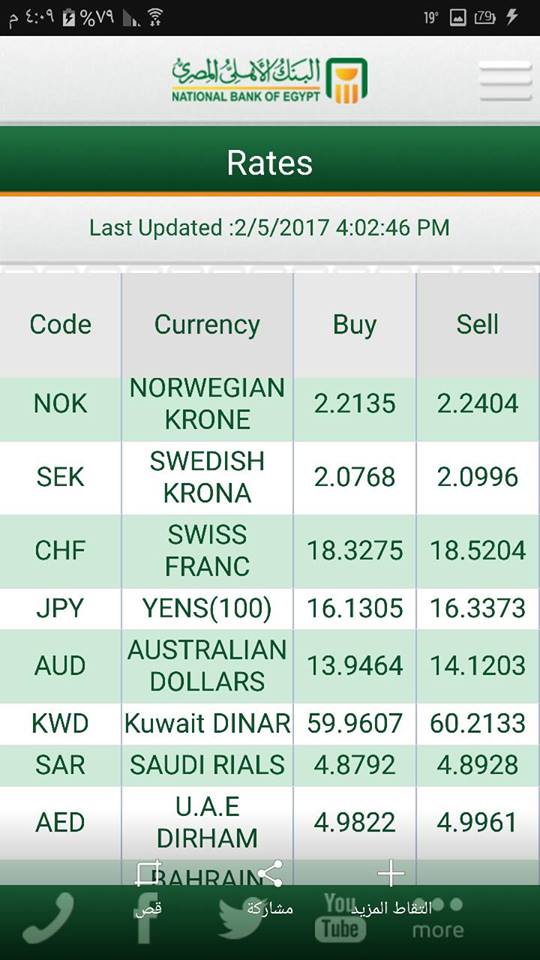The height and width of the screenshot is (960, 540).
Task: Open the Twitter bird icon
Action: [x=245, y=918]
